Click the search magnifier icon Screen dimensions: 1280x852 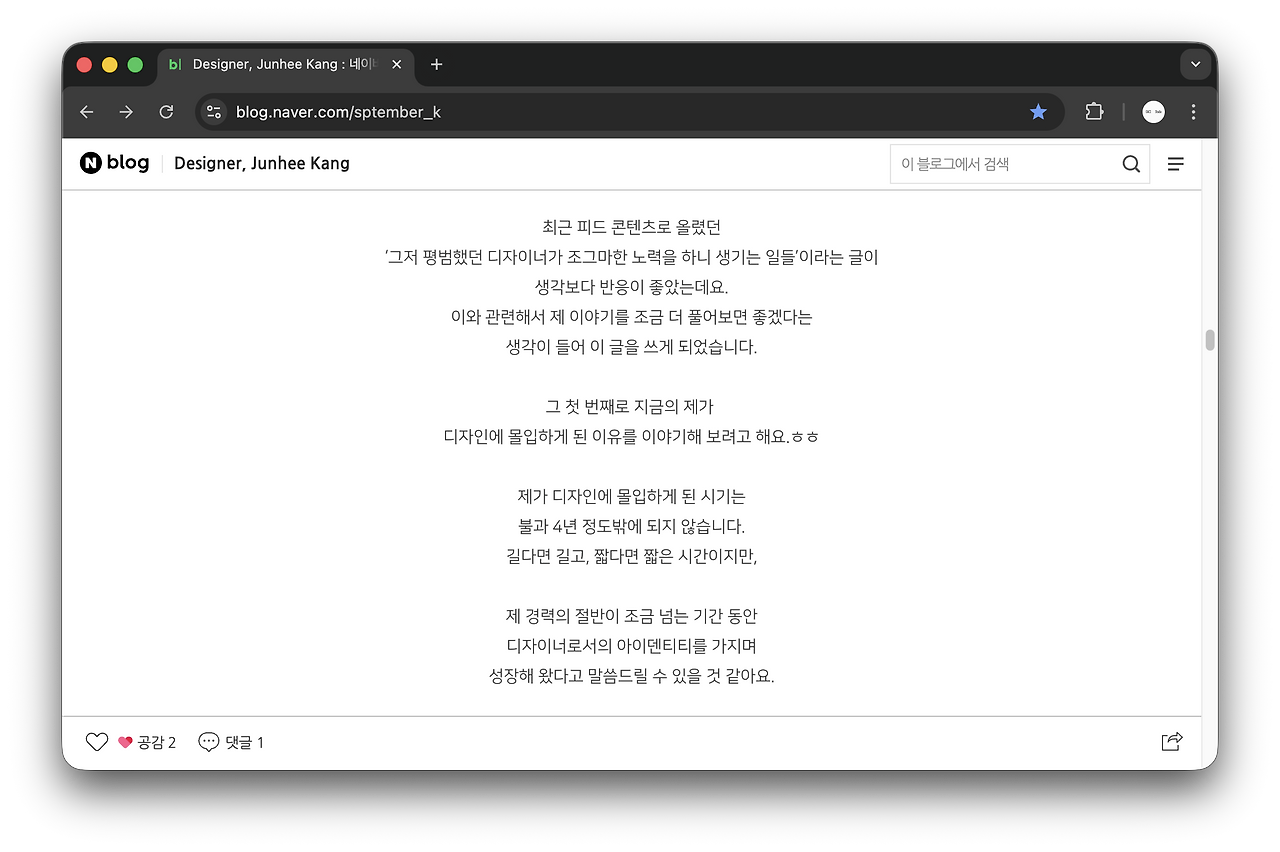1131,163
